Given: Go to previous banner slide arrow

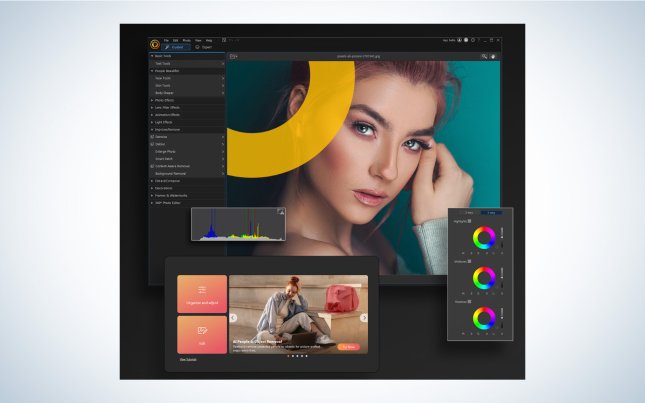Looking at the screenshot, I should tap(234, 318).
